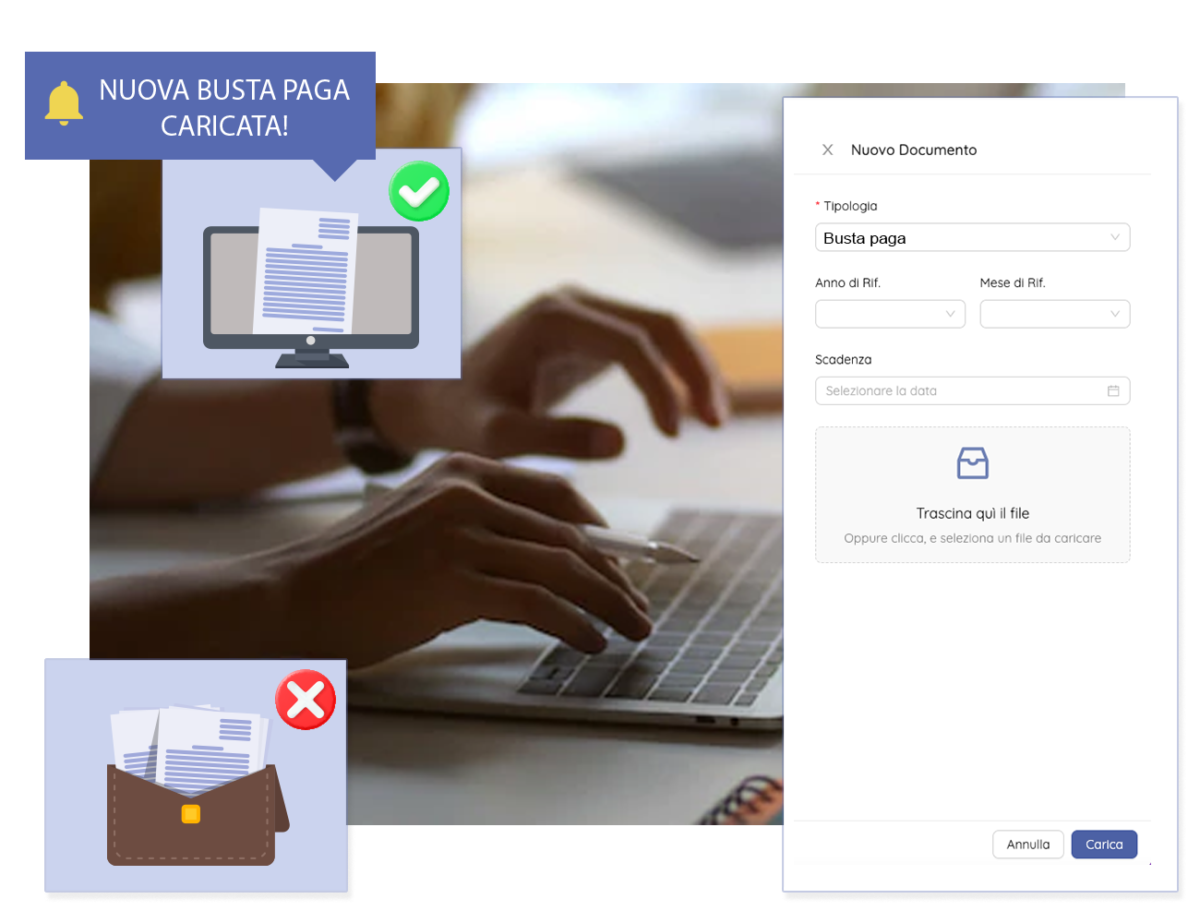This screenshot has width=1200, height=923.
Task: Click the red required asterisk next to Tipologia
Action: (x=819, y=206)
